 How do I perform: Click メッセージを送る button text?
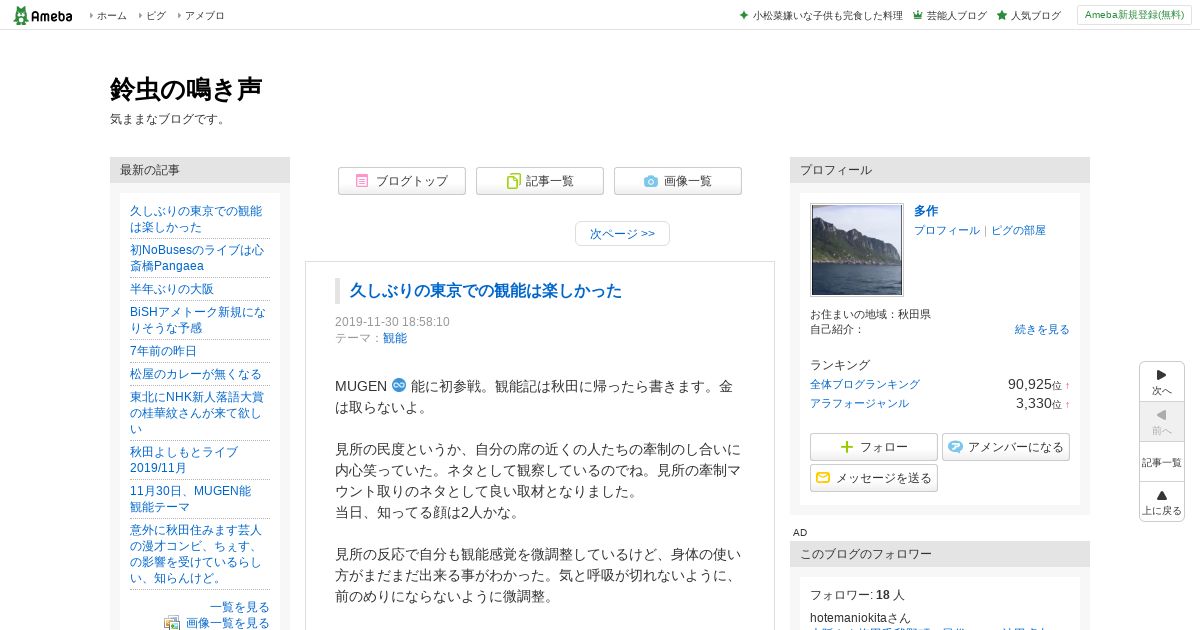click(x=884, y=478)
